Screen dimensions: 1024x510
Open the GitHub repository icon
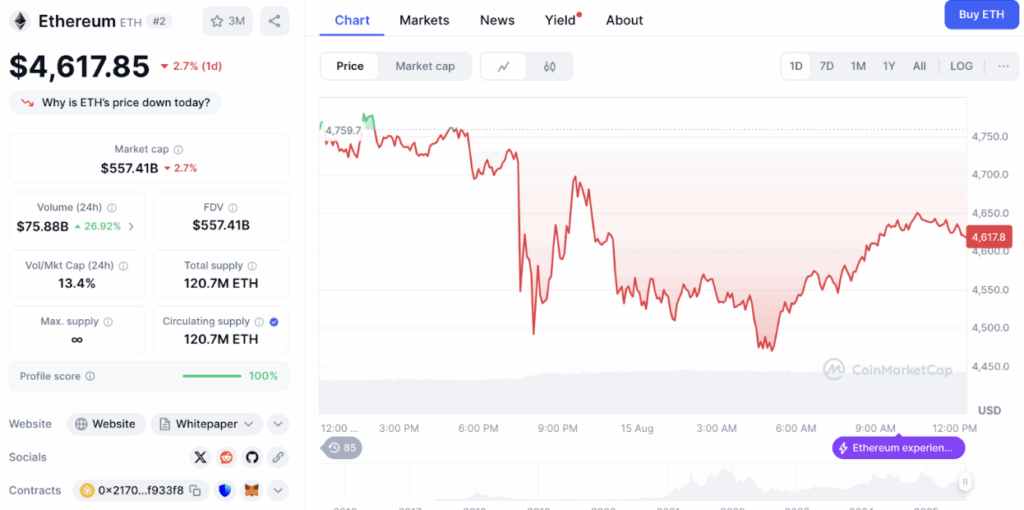pos(252,457)
